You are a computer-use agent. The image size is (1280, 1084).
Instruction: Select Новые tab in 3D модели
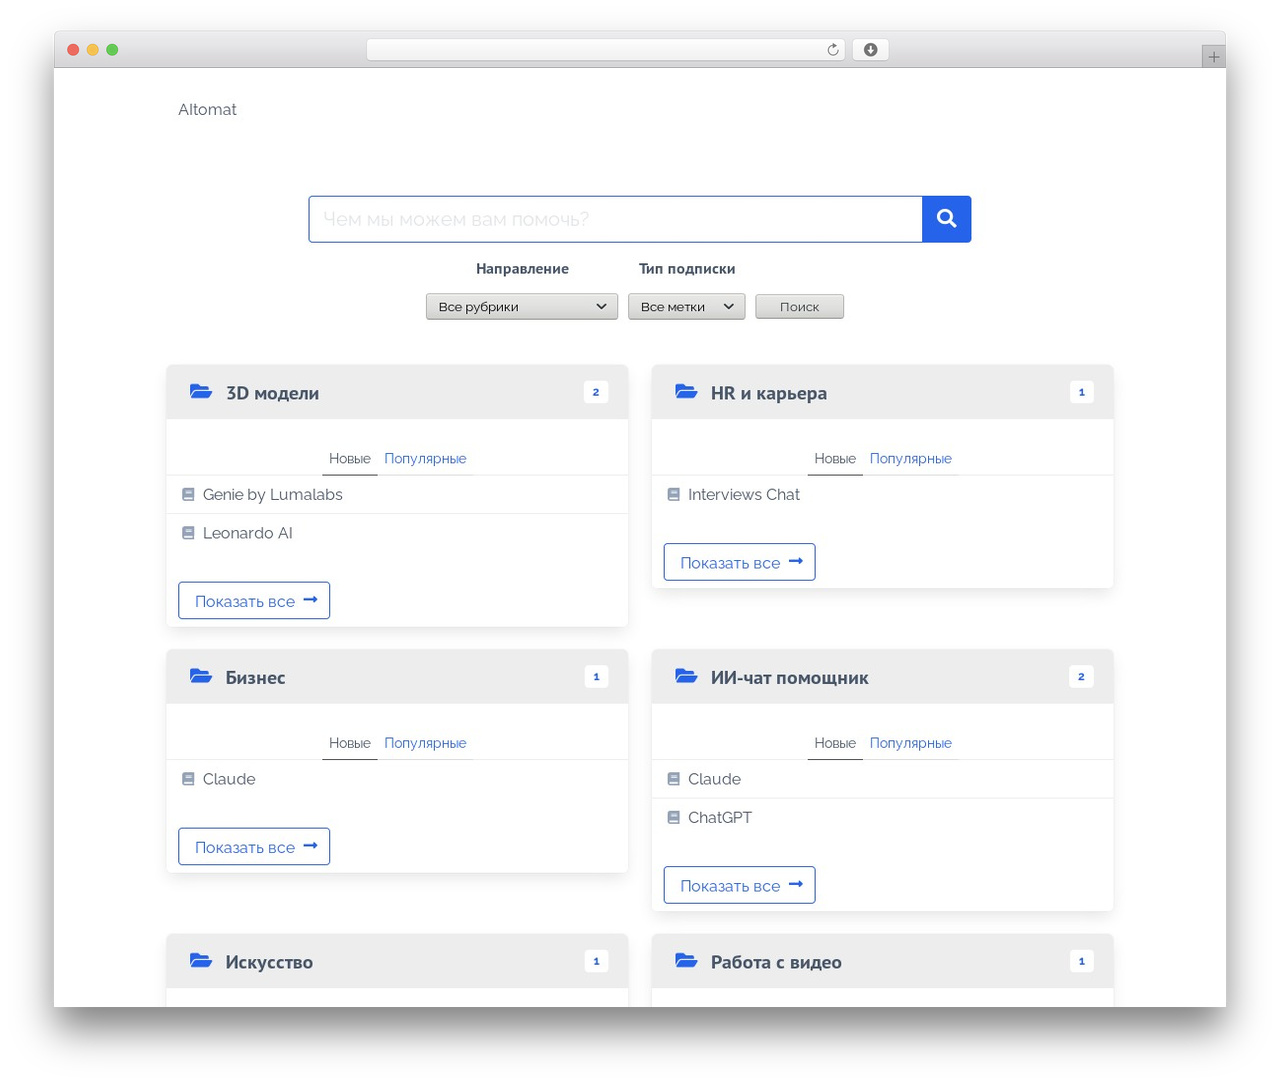[350, 458]
